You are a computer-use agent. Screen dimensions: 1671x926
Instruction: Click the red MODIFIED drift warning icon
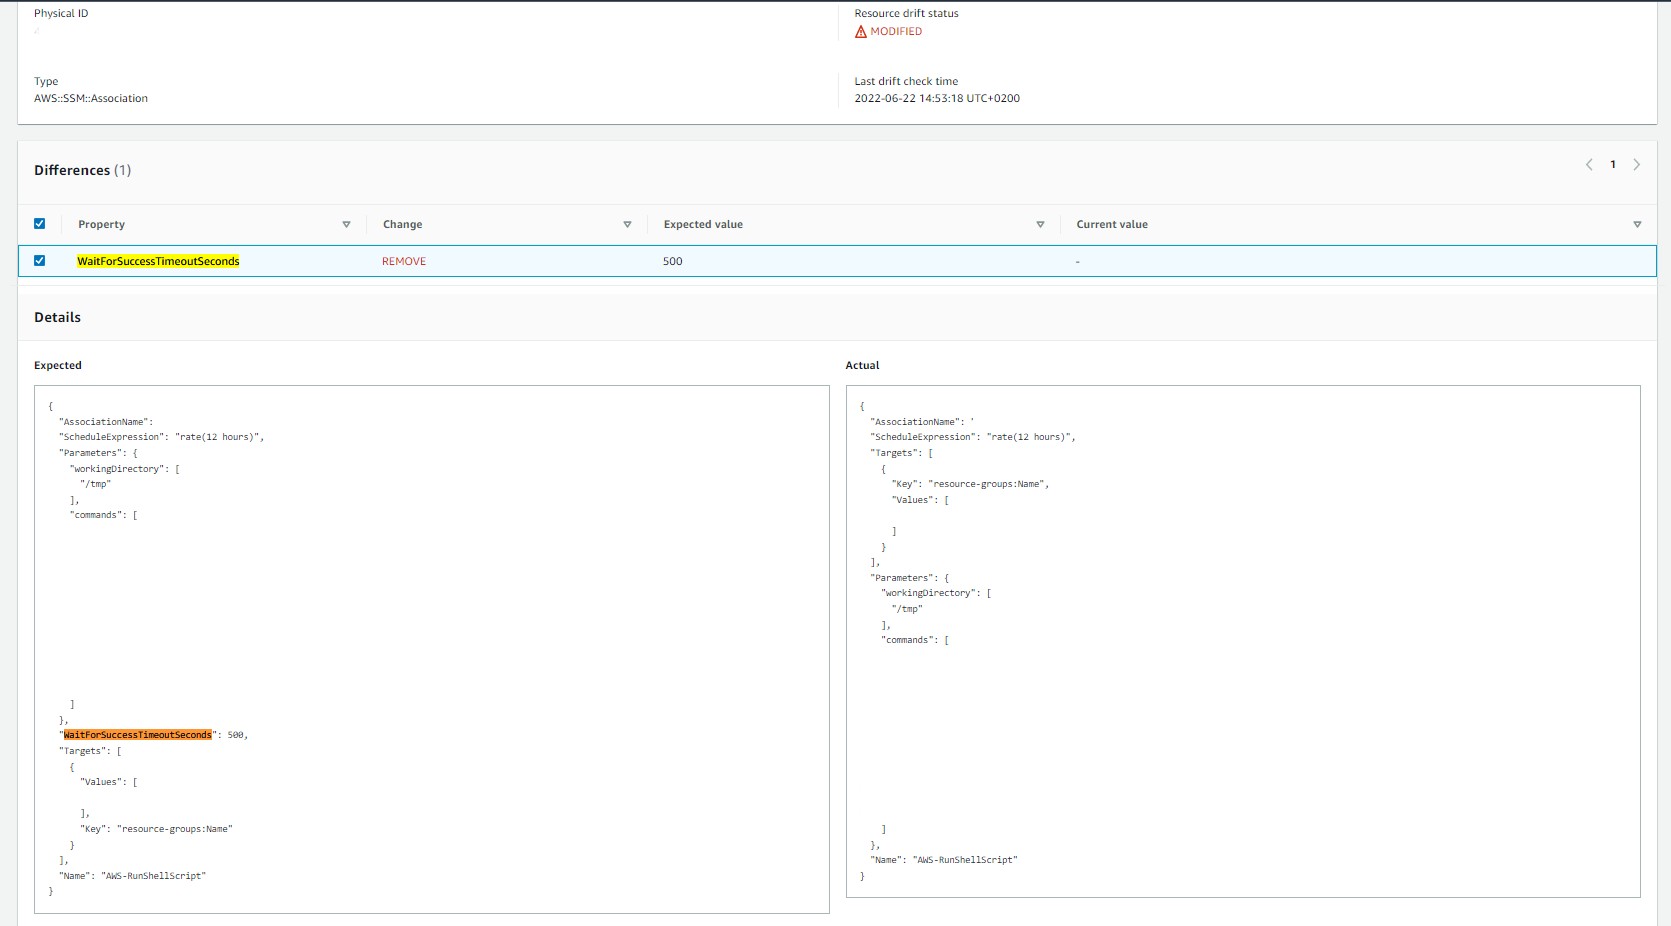pos(861,31)
